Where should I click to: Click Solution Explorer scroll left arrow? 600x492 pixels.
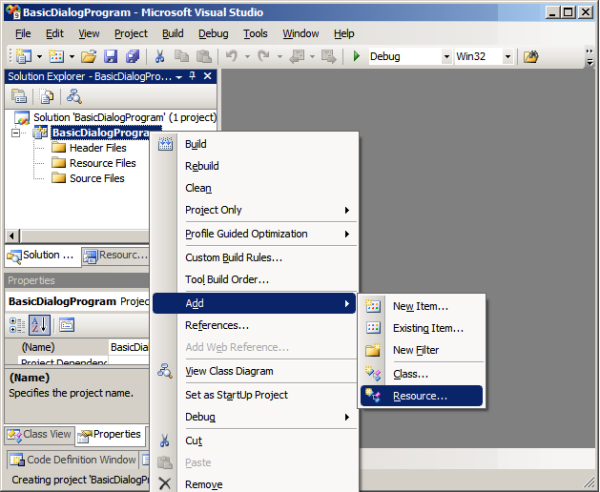pyautogui.click(x=12, y=236)
